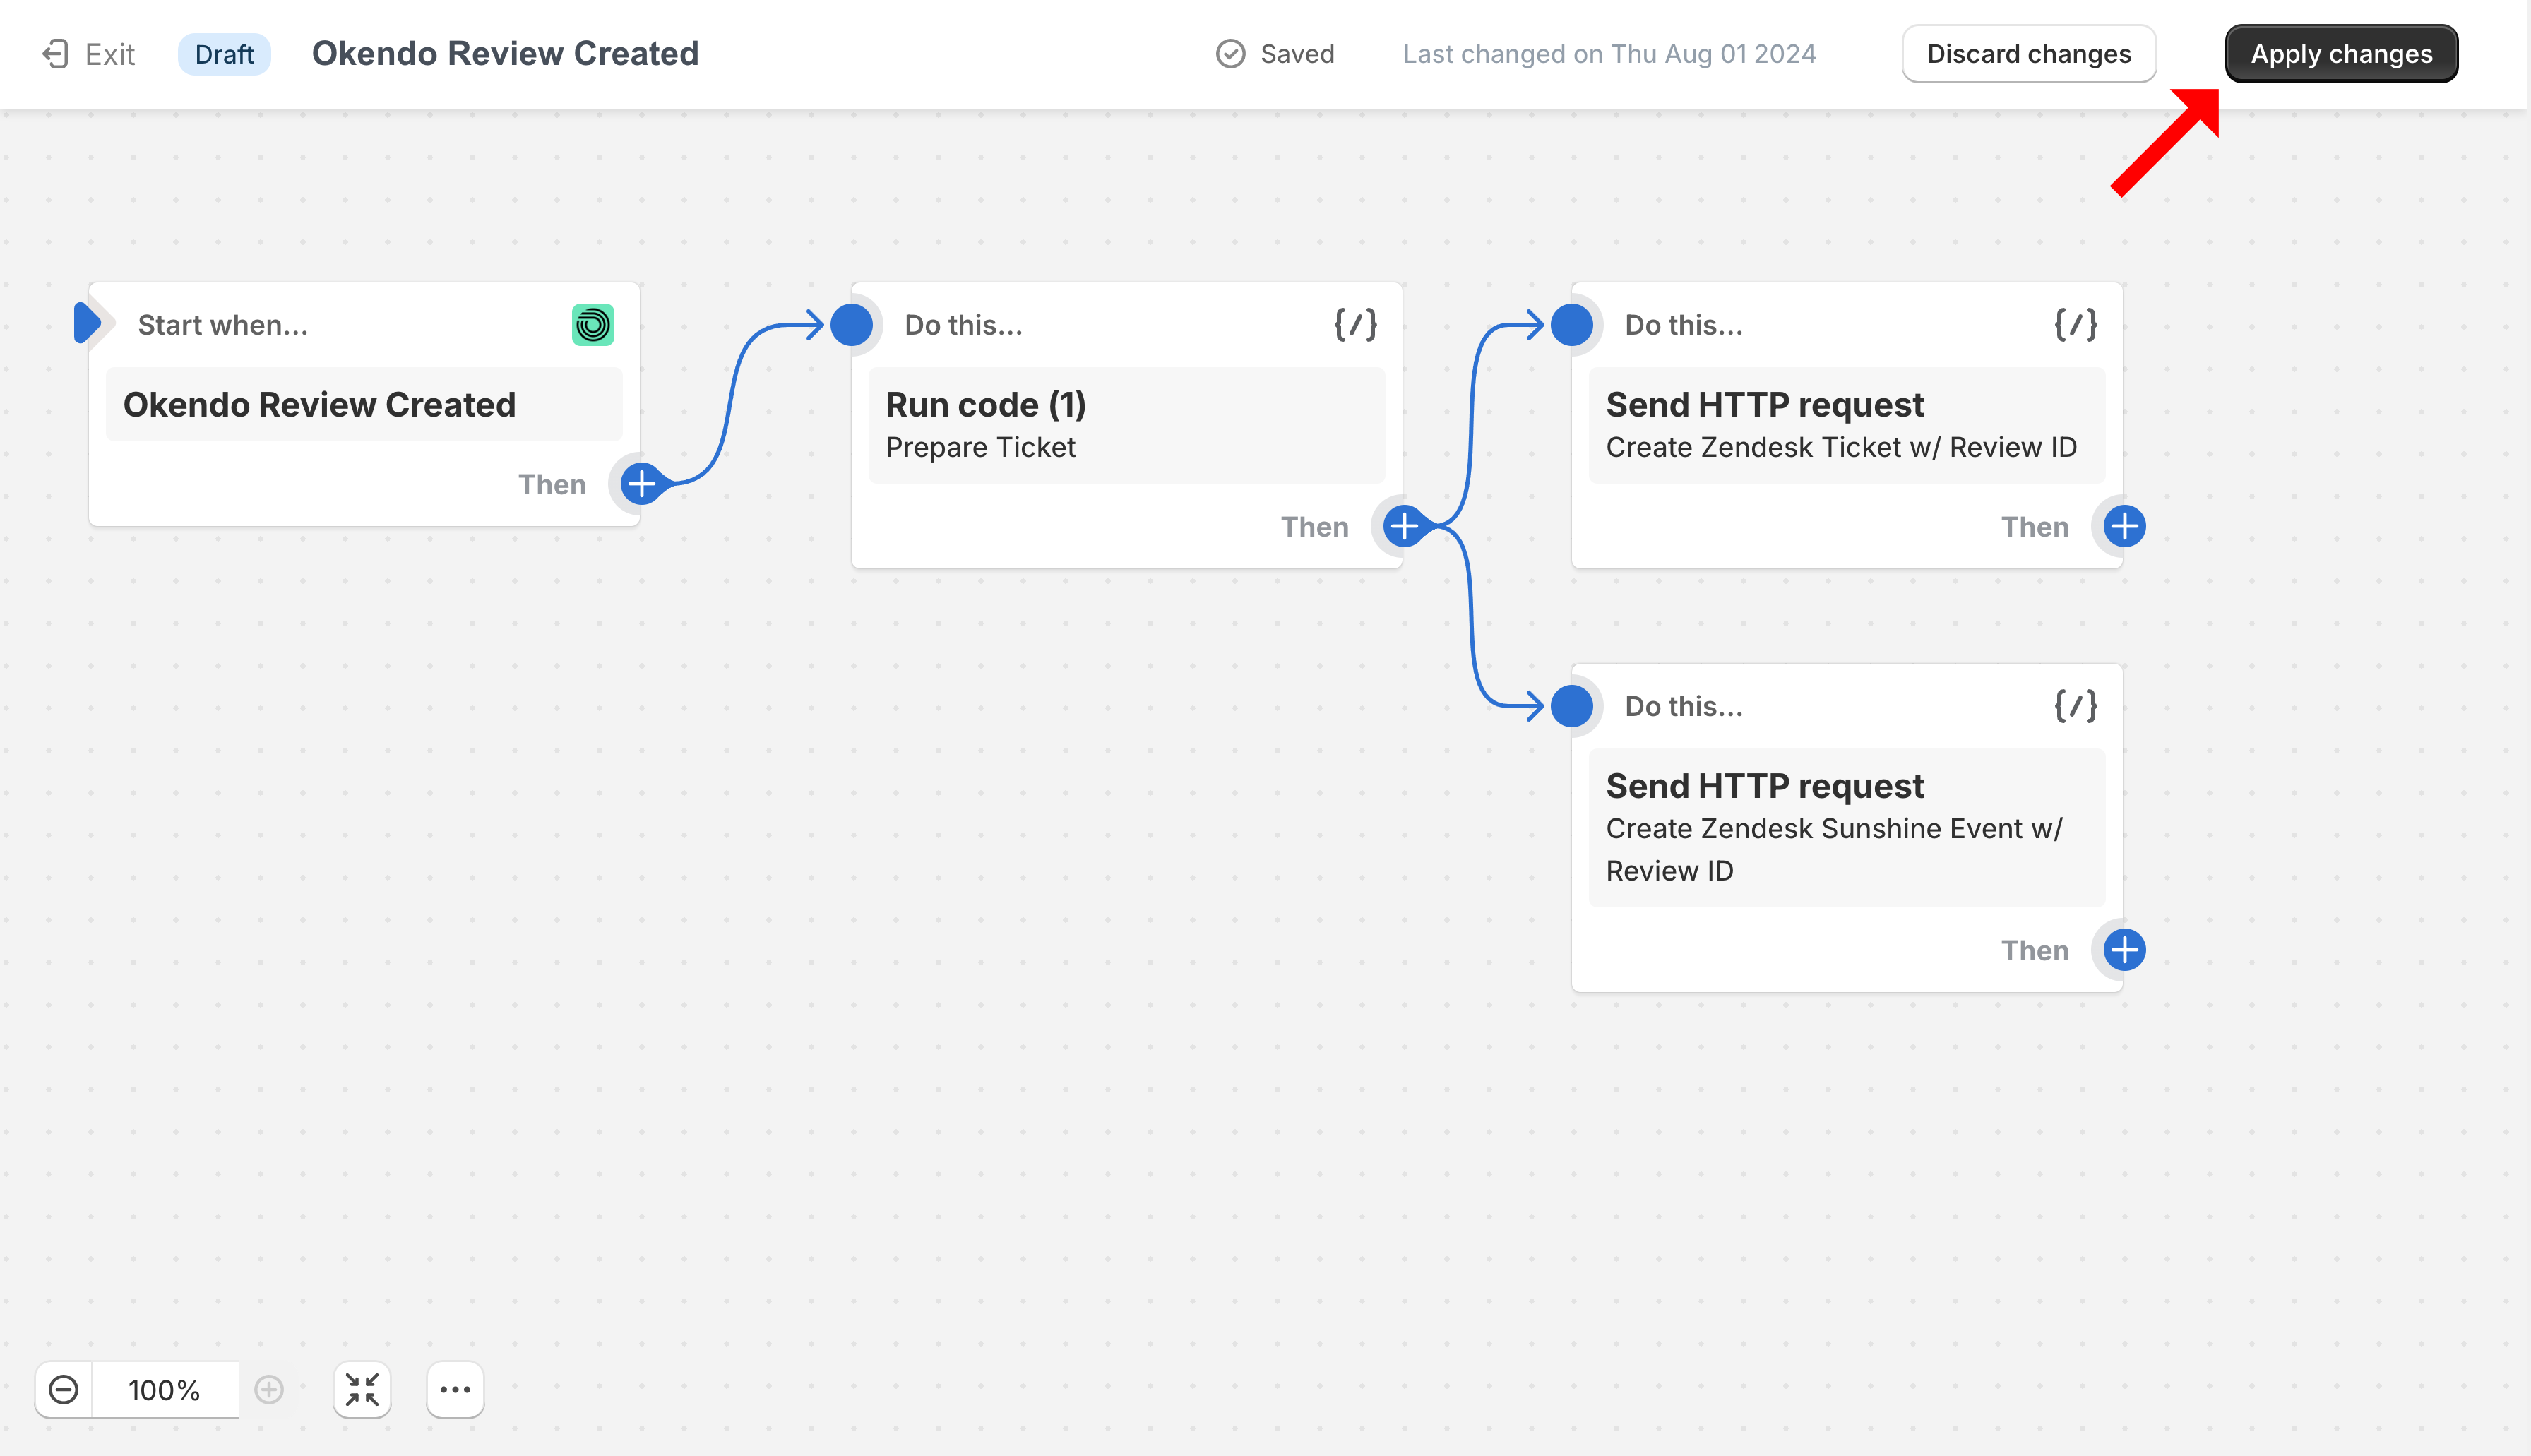The width and height of the screenshot is (2531, 1456).
Task: Click the fit to screen icon
Action: (x=362, y=1390)
